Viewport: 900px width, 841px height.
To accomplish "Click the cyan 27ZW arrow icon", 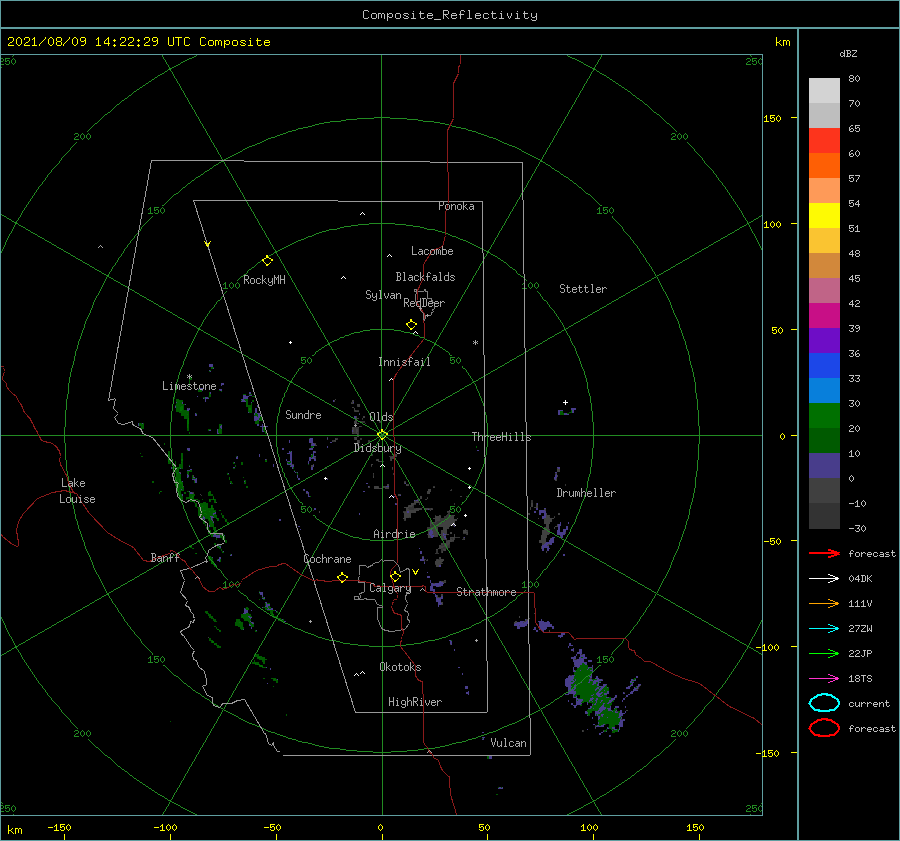I will pos(824,629).
